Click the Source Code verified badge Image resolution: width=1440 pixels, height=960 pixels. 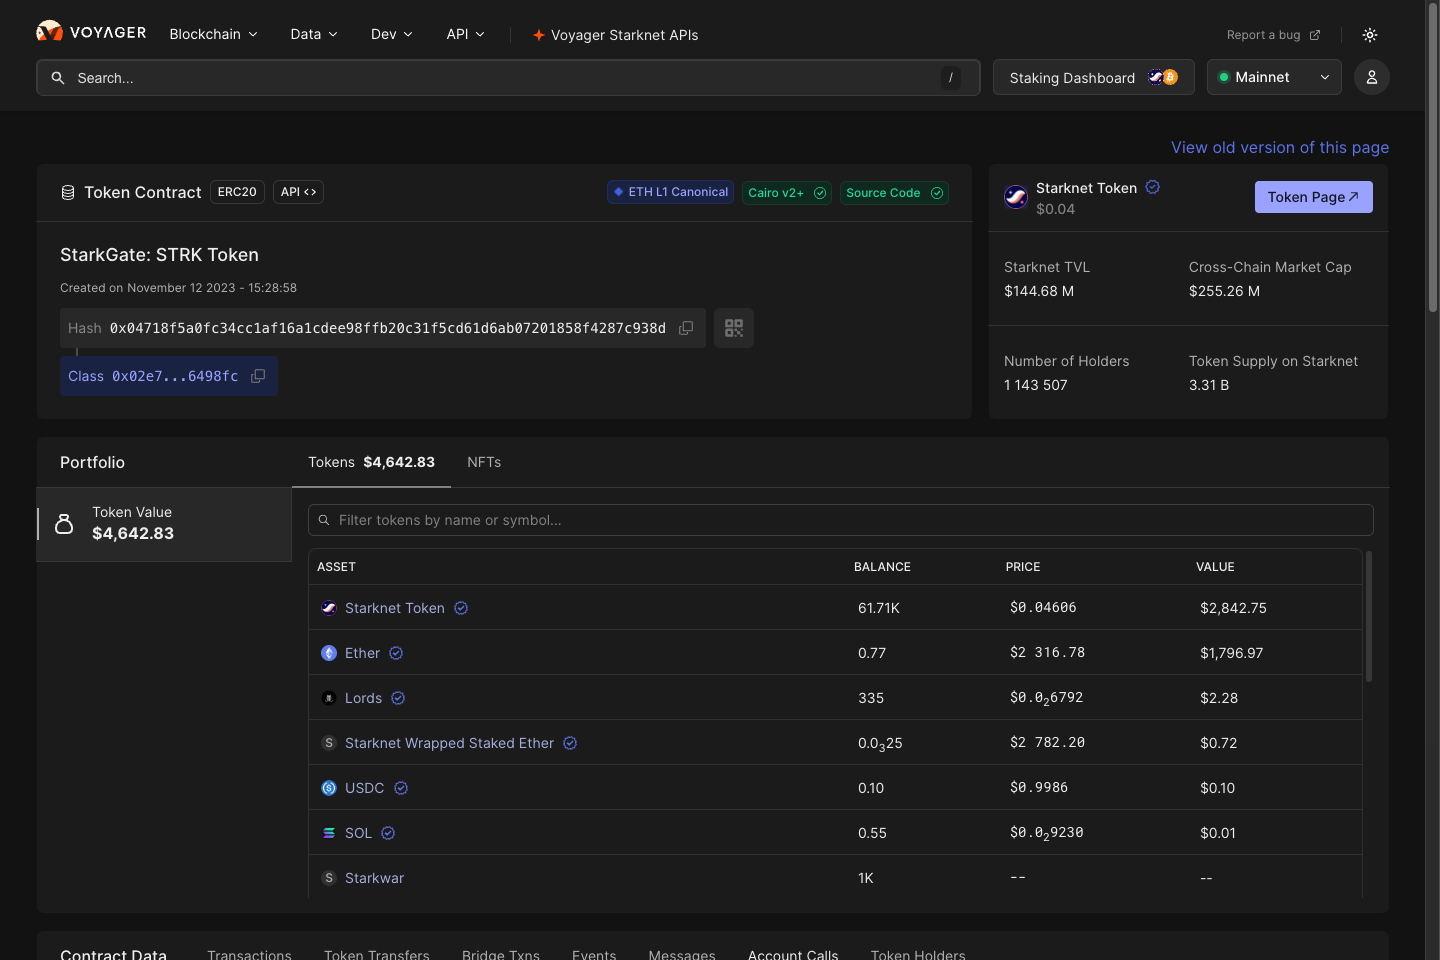pos(894,193)
